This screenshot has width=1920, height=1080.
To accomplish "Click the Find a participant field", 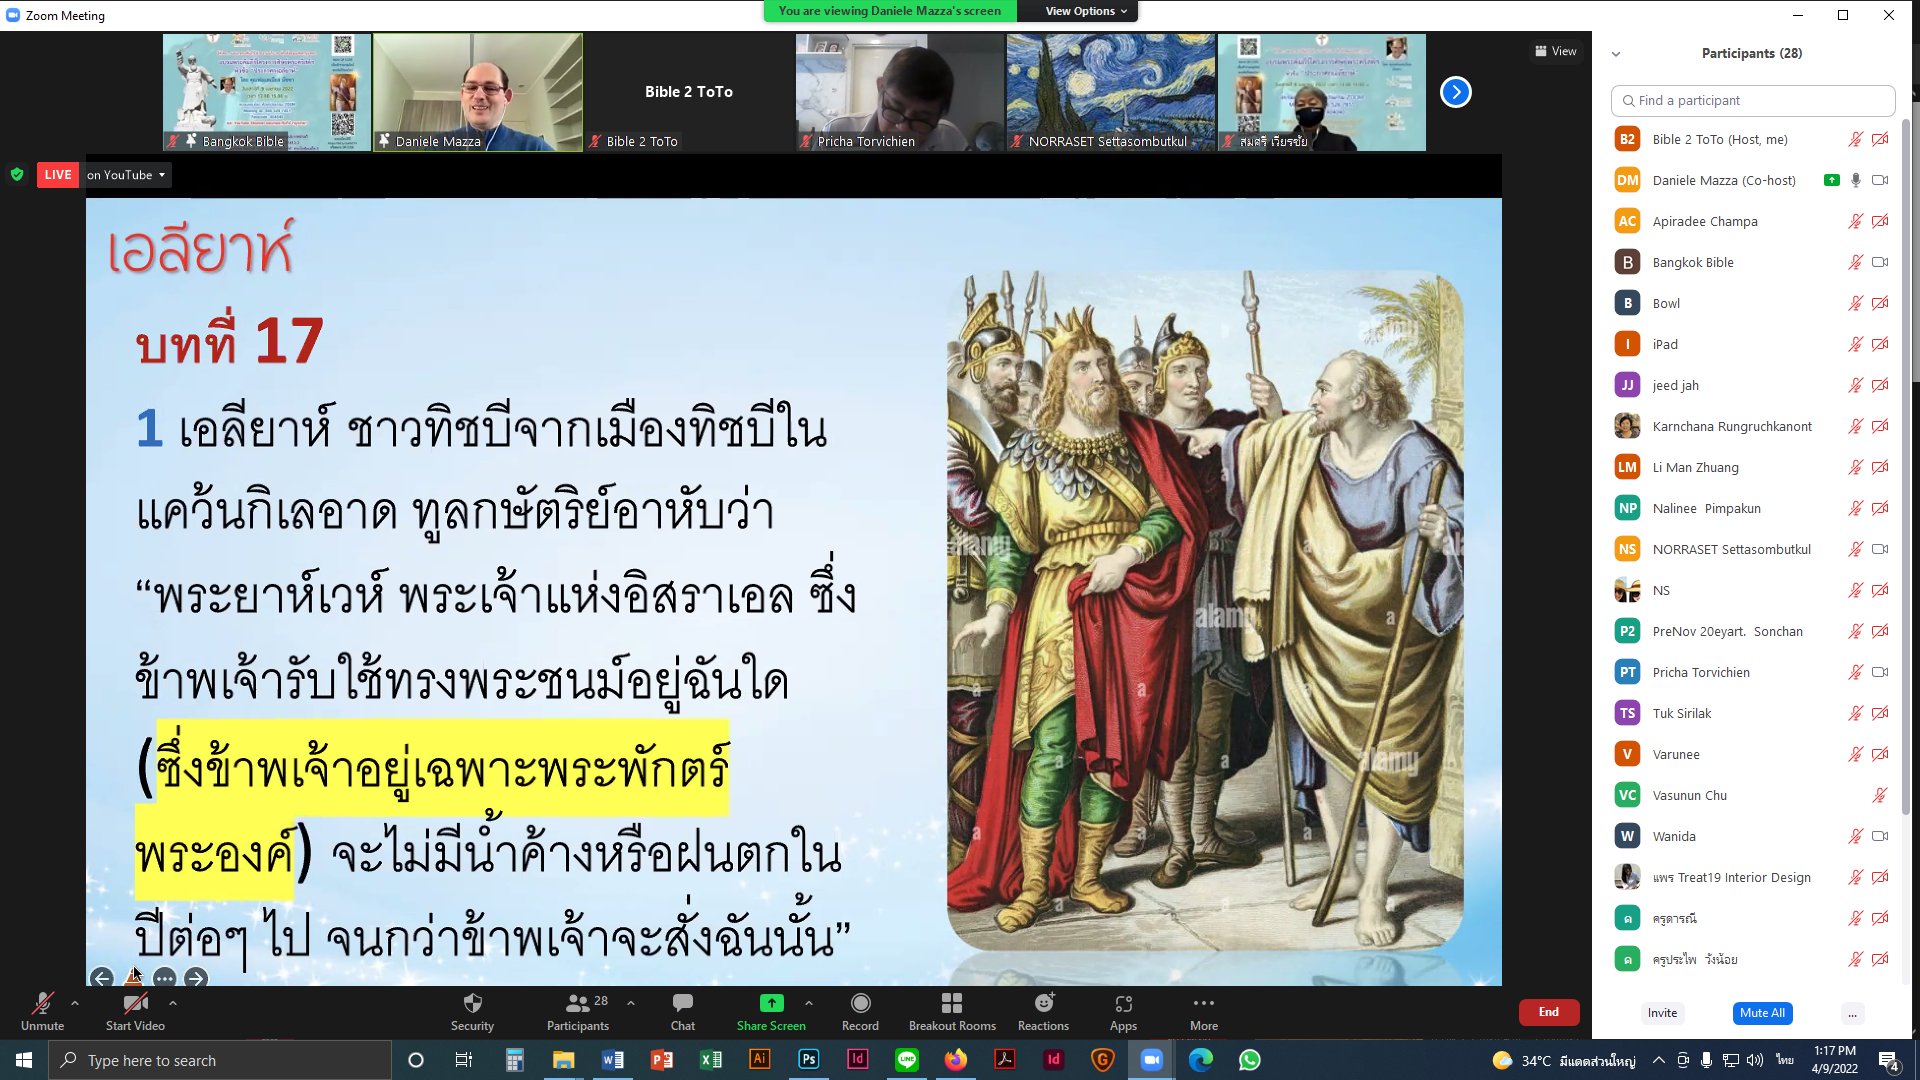I will coord(1752,100).
